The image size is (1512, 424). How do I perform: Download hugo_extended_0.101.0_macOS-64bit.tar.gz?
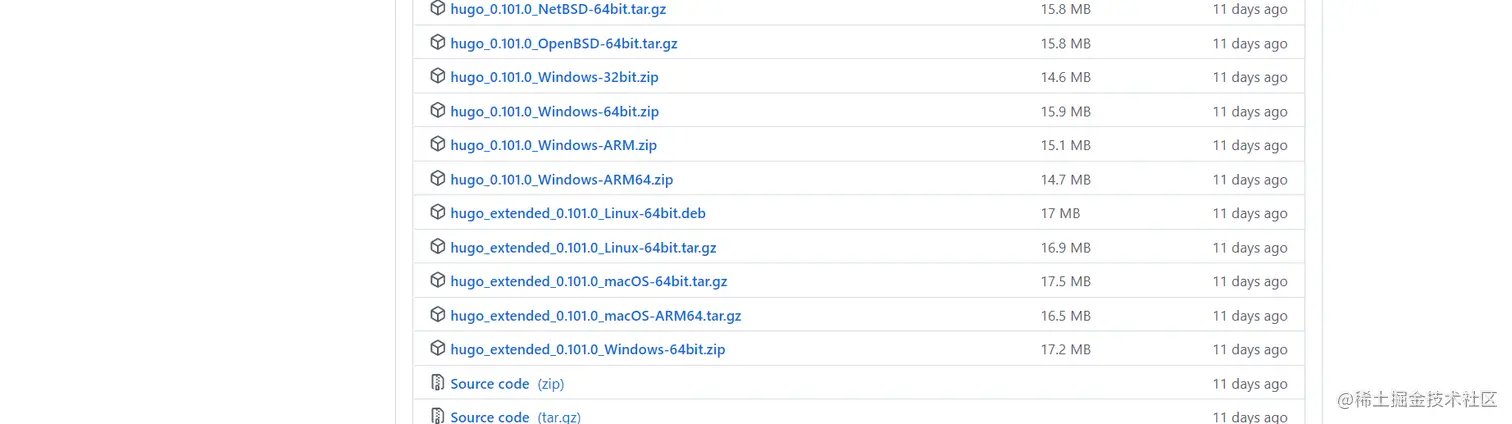pyautogui.click(x=589, y=281)
